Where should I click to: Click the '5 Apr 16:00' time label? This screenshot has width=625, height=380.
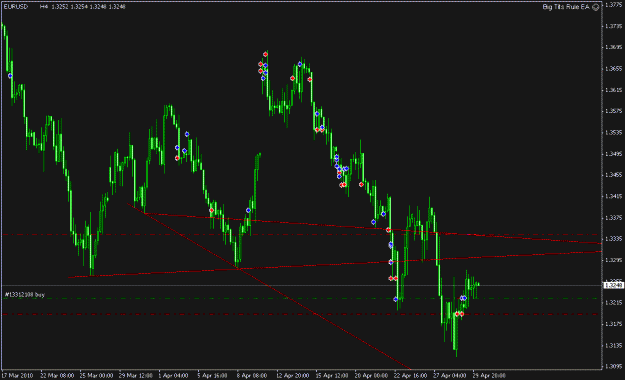(212, 376)
